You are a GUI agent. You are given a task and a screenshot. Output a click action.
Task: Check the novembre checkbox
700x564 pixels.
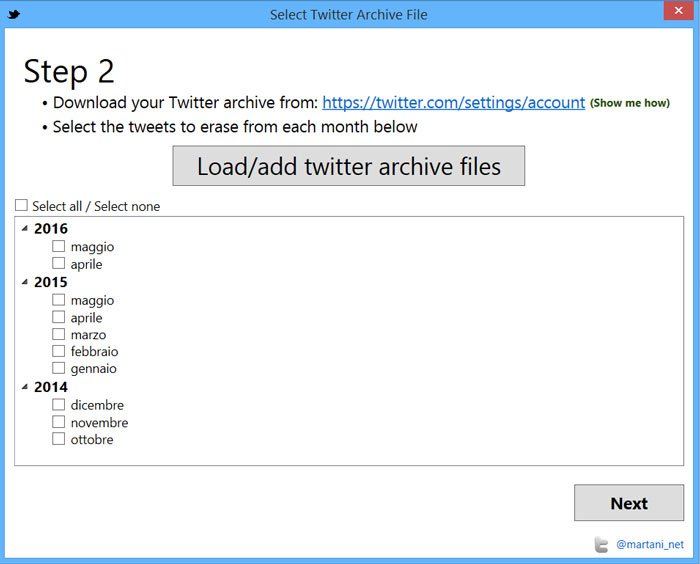tap(58, 422)
